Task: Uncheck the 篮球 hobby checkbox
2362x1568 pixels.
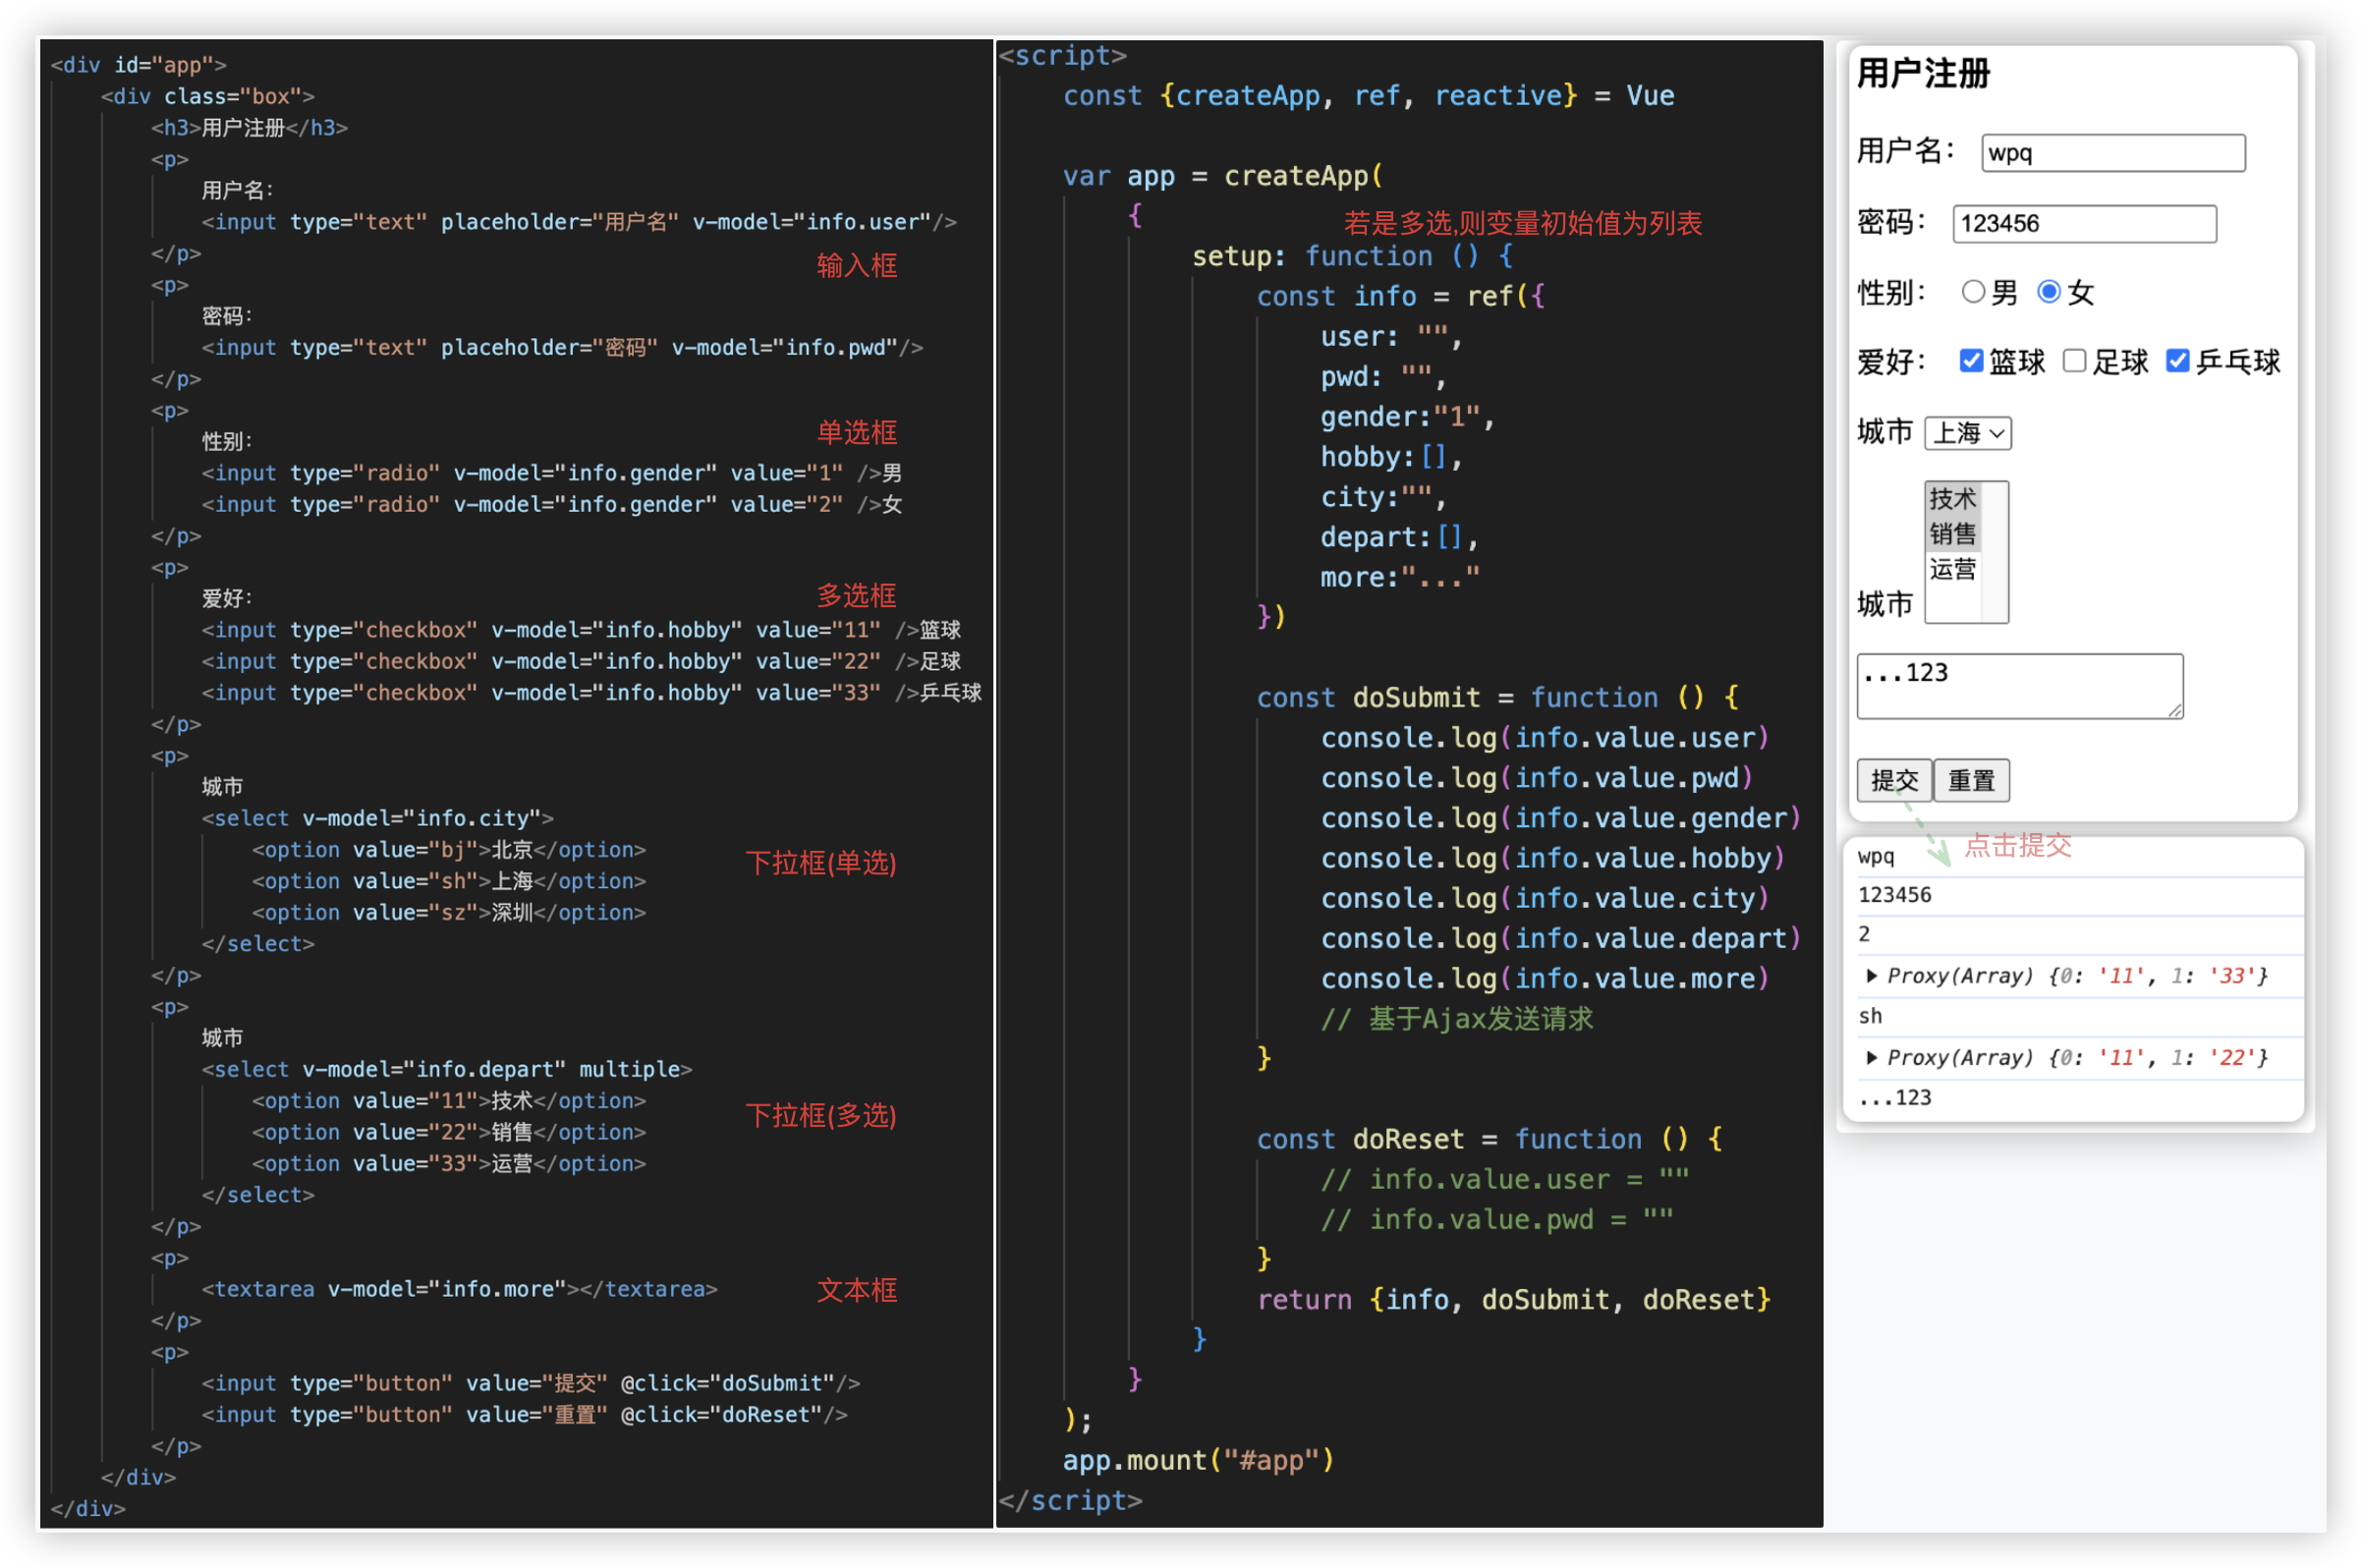Action: pyautogui.click(x=1970, y=361)
